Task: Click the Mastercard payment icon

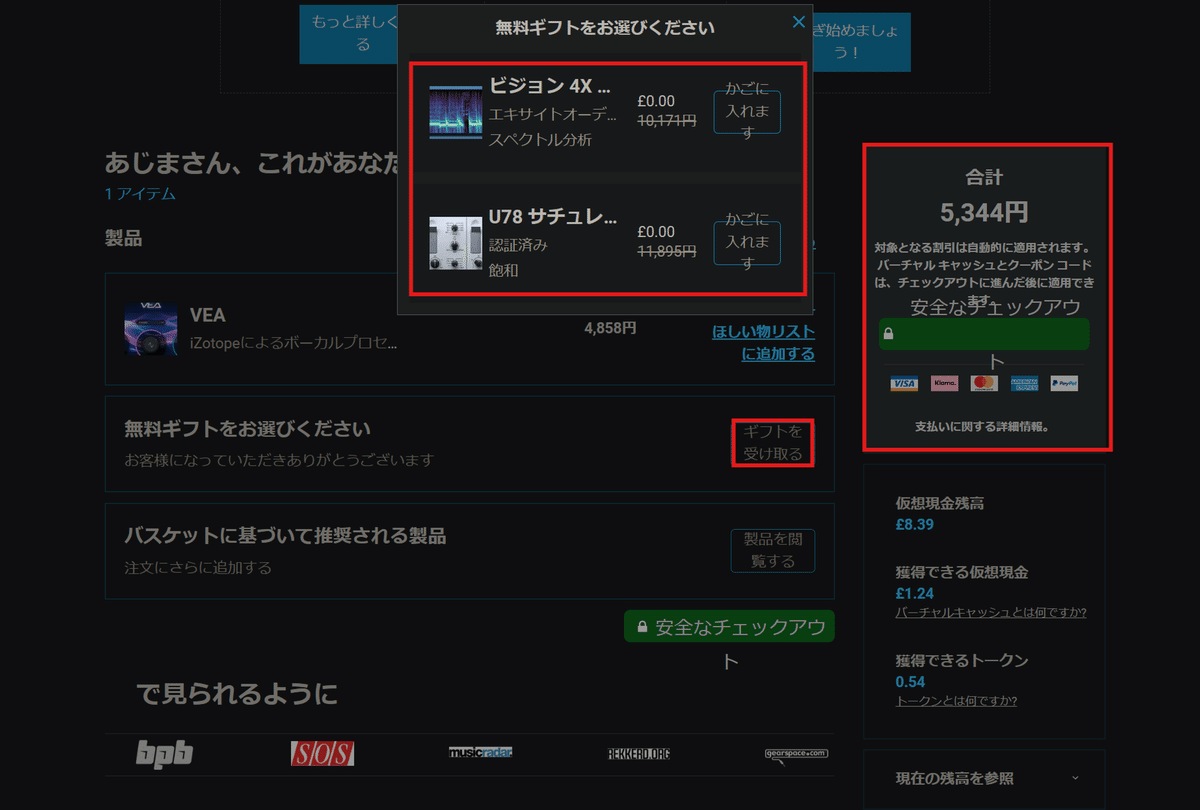Action: (x=983, y=383)
